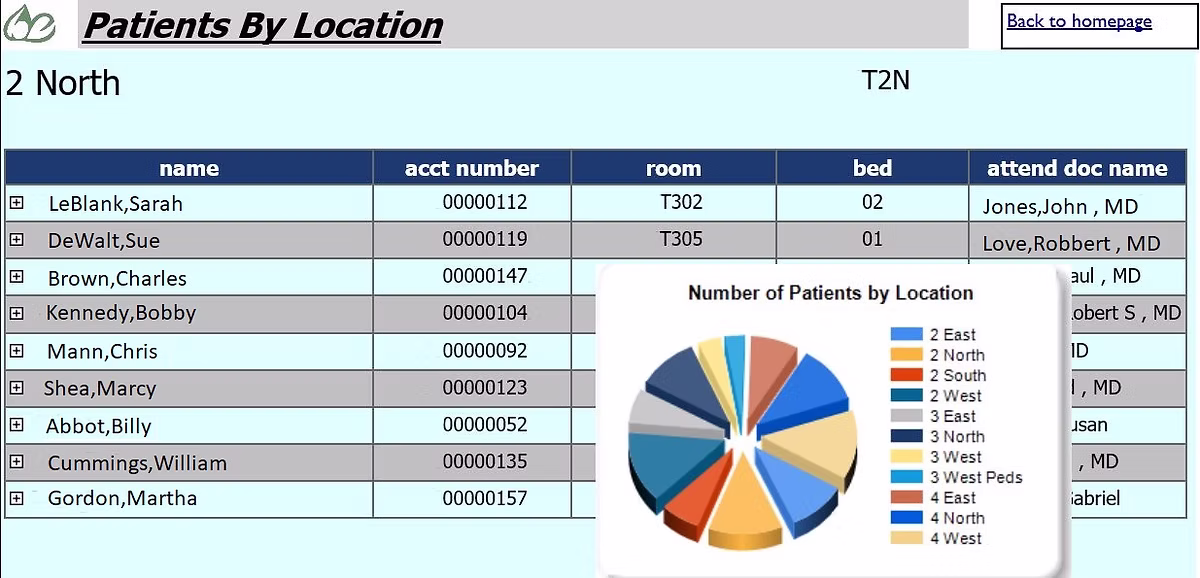
Task: Click the 2 East legend color swatch
Action: 906,334
